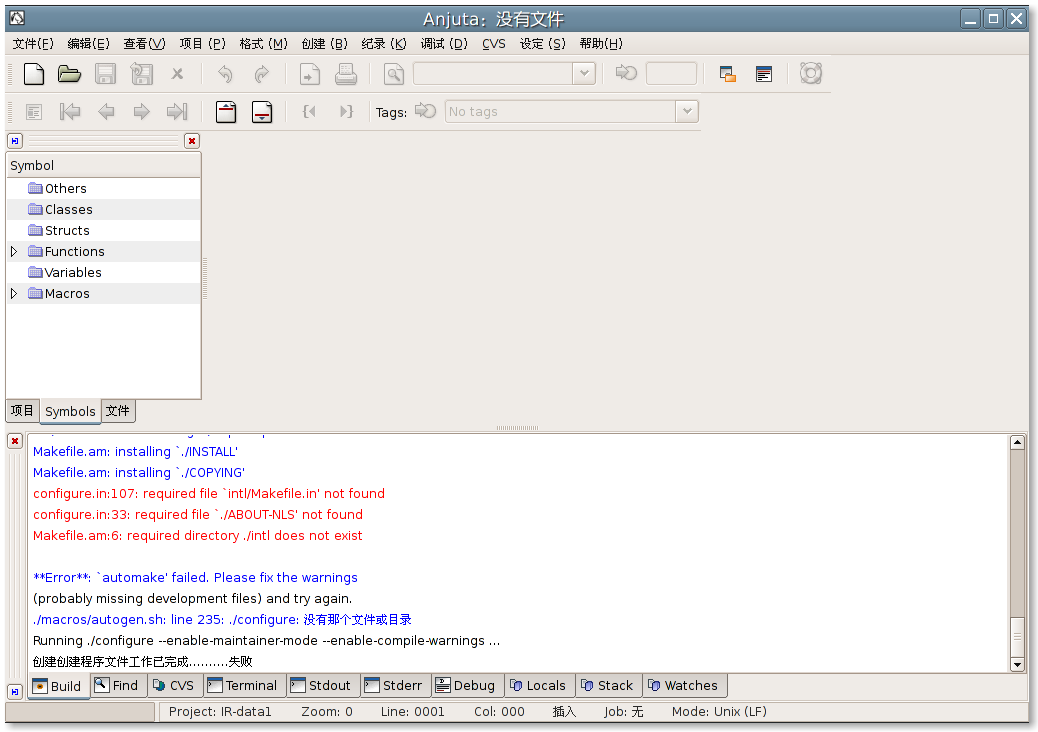Click the Close file X toolbar icon

tap(177, 73)
